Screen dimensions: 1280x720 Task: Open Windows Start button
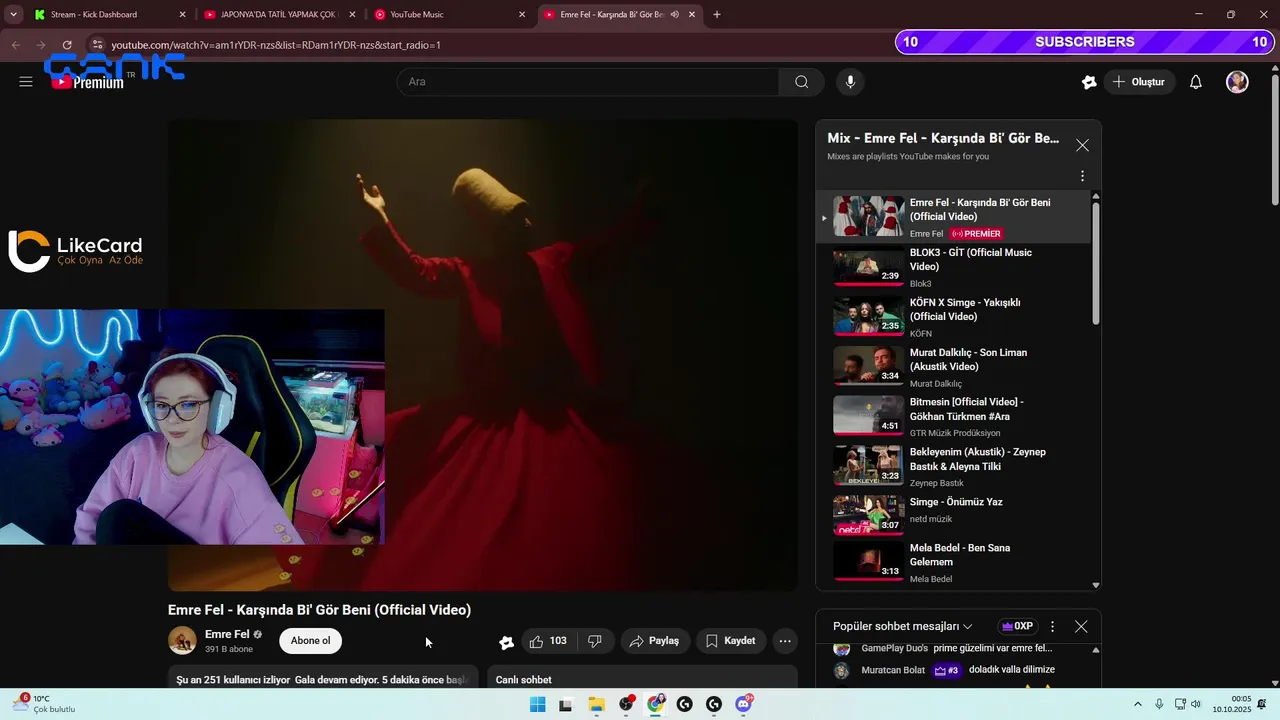(537, 705)
